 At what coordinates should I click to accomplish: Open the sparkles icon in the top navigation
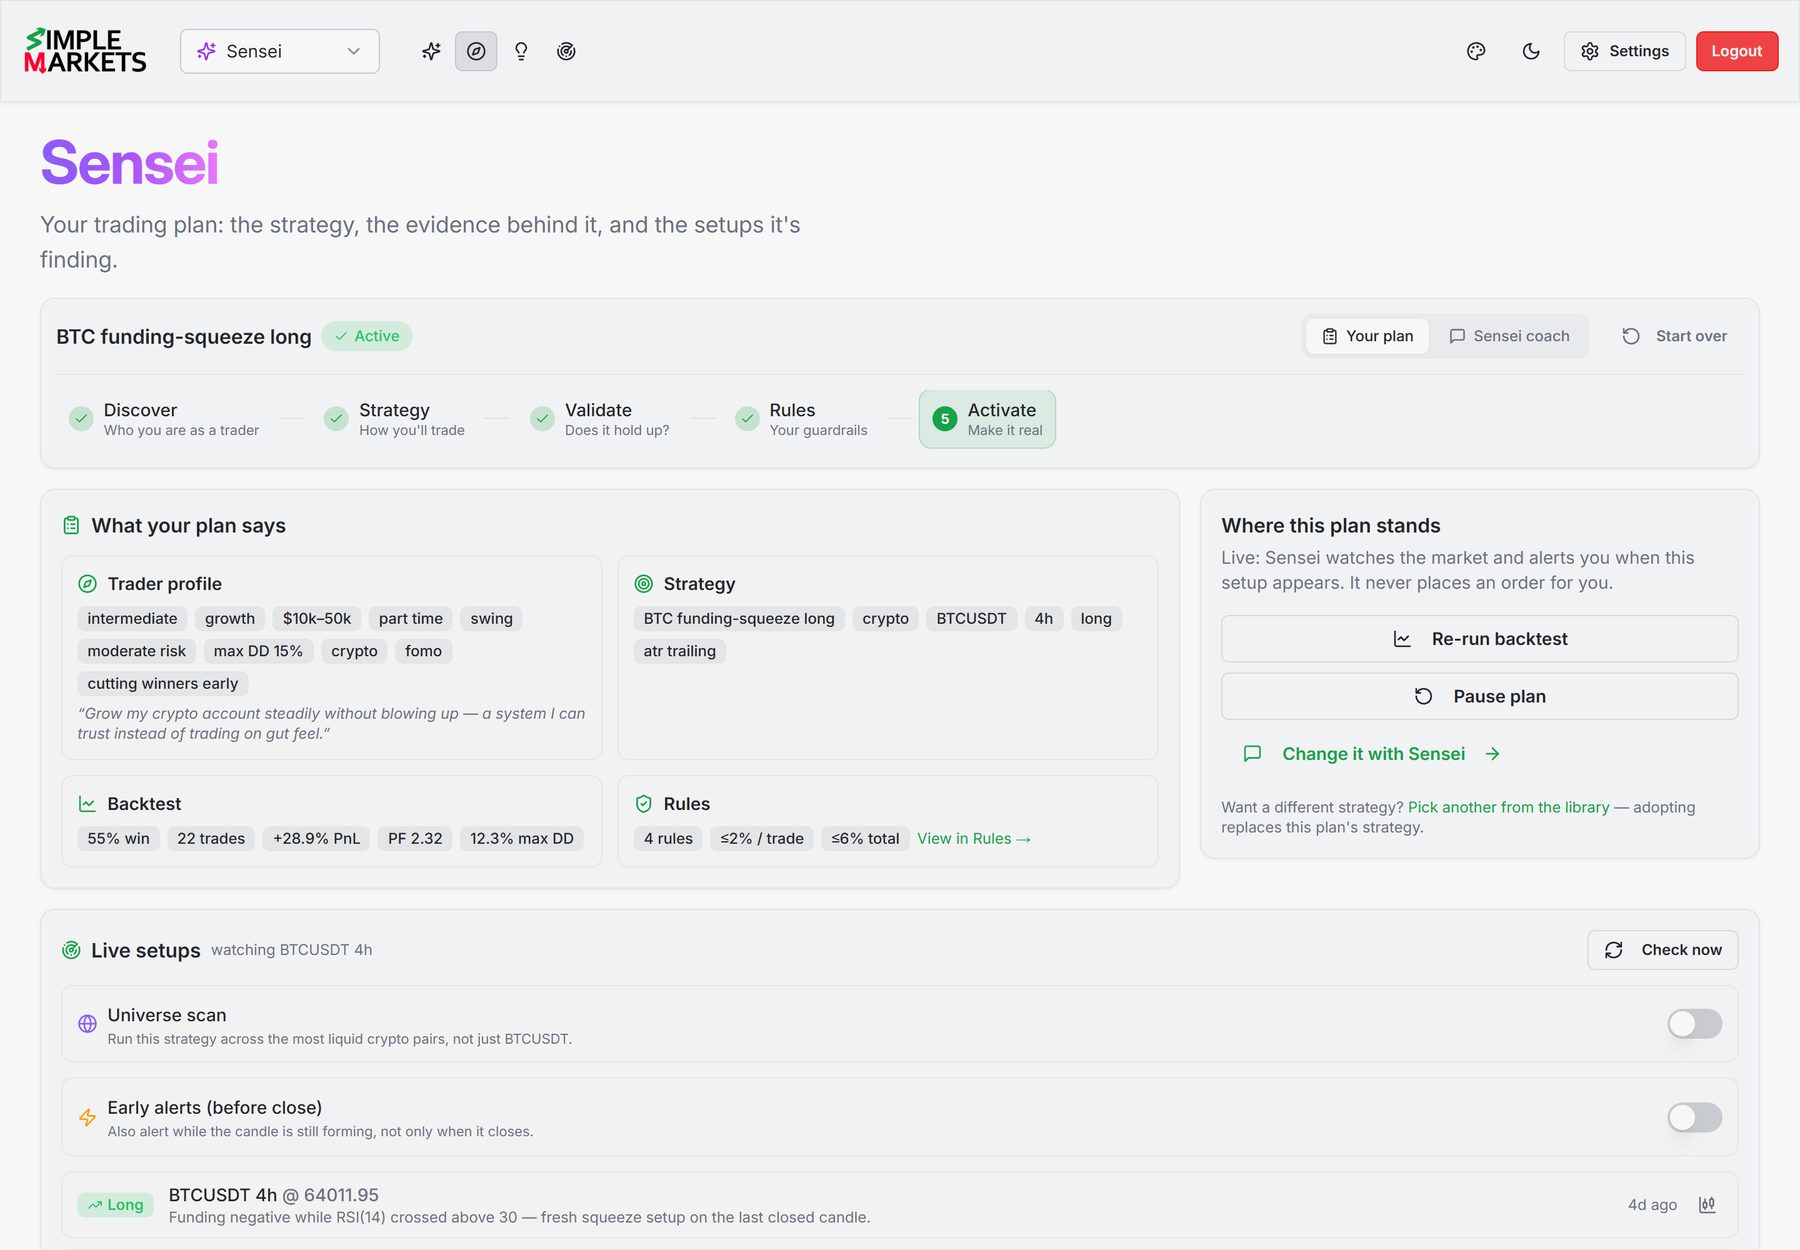coord(431,51)
